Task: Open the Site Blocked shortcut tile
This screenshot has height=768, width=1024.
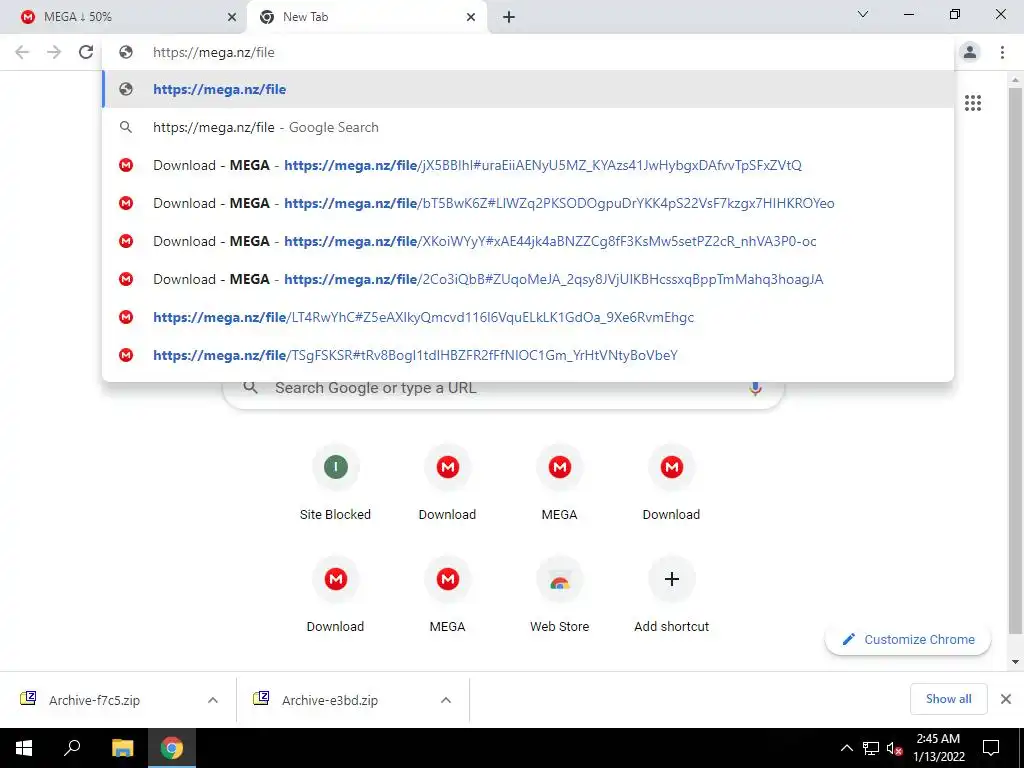Action: click(335, 483)
